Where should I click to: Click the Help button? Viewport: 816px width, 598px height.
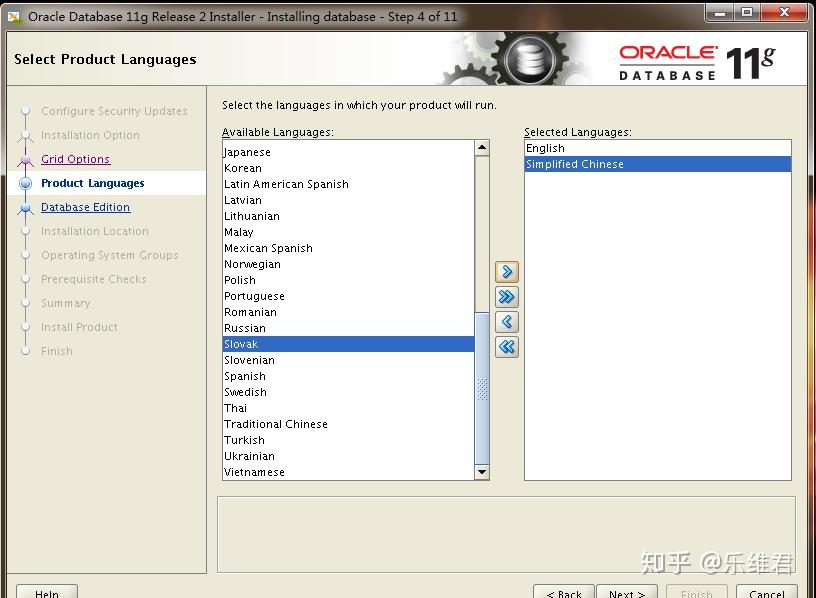pos(47,592)
